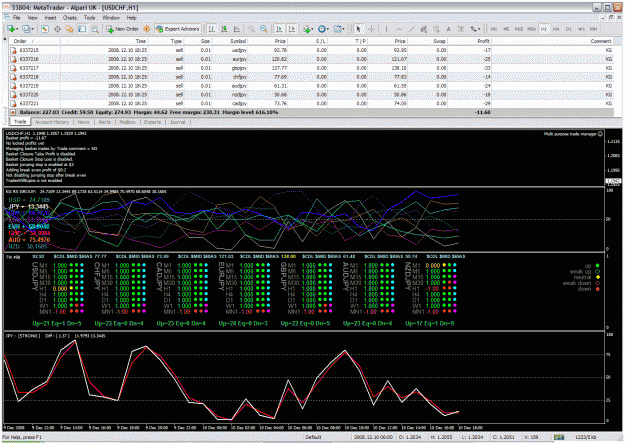Open the Arrows objects dropdown
This screenshot has width=625, height=443.
pyautogui.click(x=475, y=29)
